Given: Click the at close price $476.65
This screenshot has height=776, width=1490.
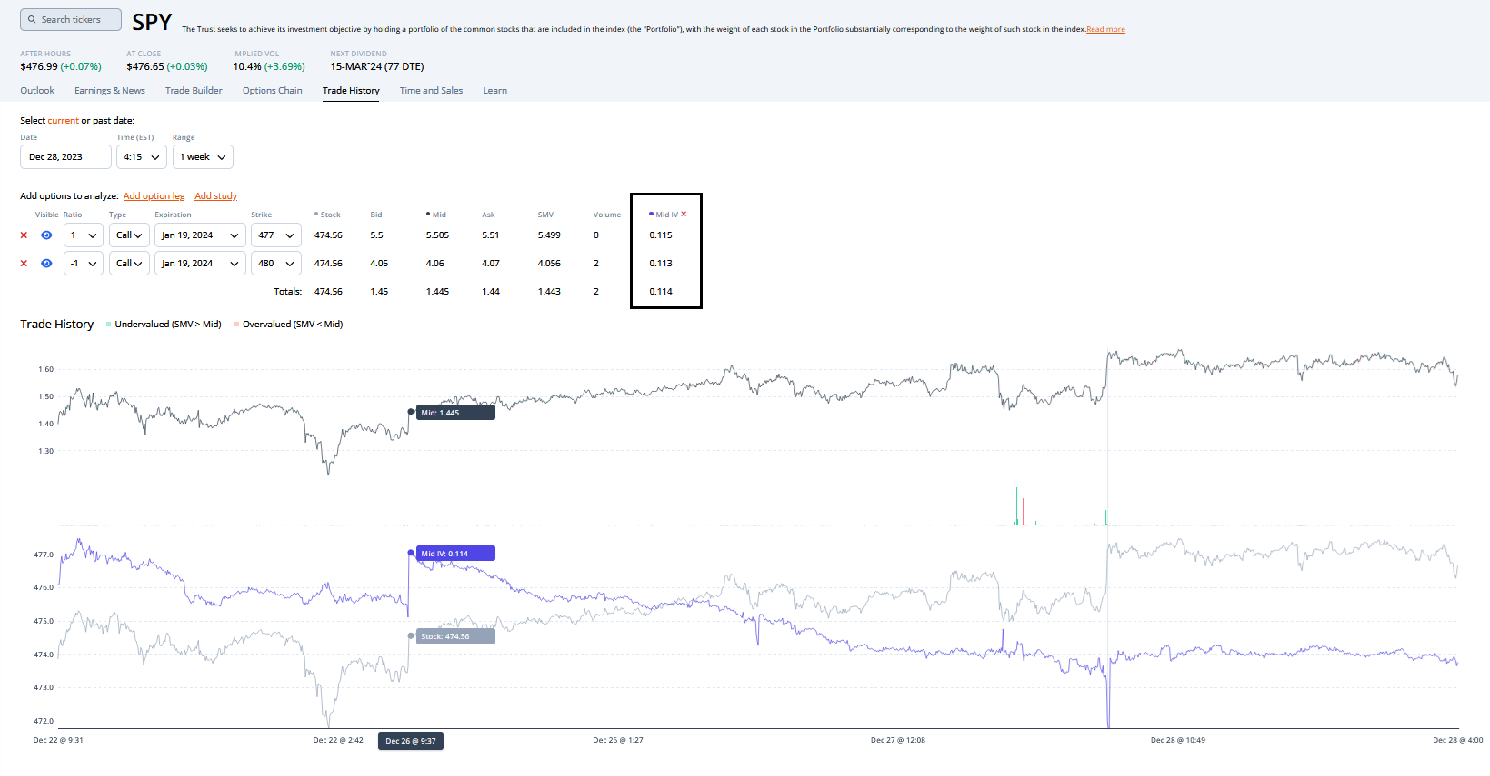Looking at the screenshot, I should click(x=145, y=66).
